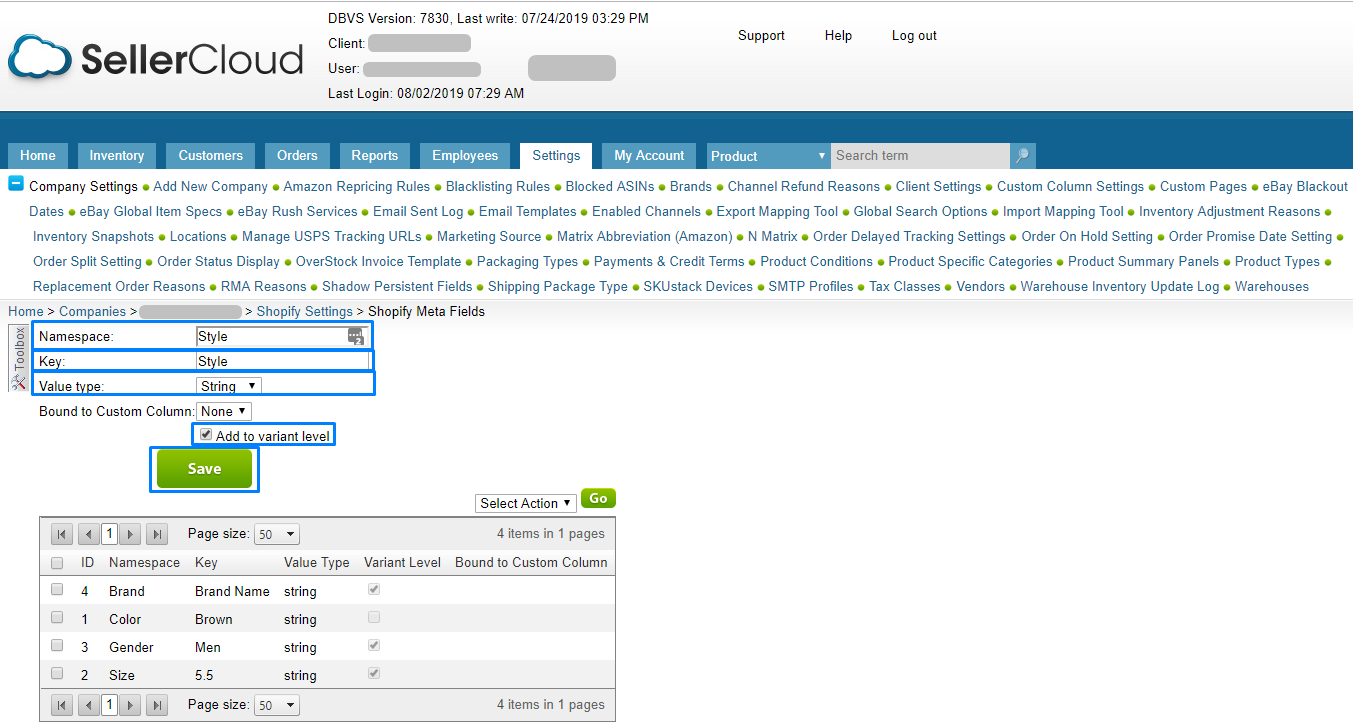Open the Value type String dropdown
The height and width of the screenshot is (726, 1353).
point(229,386)
